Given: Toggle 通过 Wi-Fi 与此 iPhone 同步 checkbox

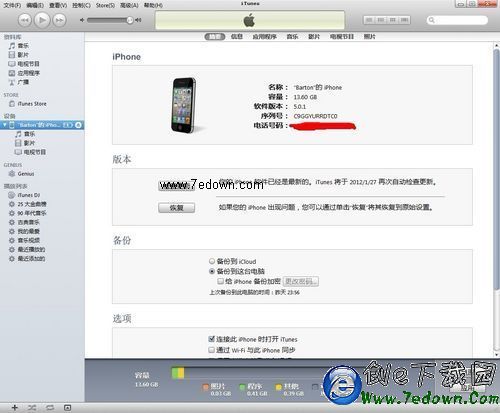Looking at the screenshot, I should point(211,350).
